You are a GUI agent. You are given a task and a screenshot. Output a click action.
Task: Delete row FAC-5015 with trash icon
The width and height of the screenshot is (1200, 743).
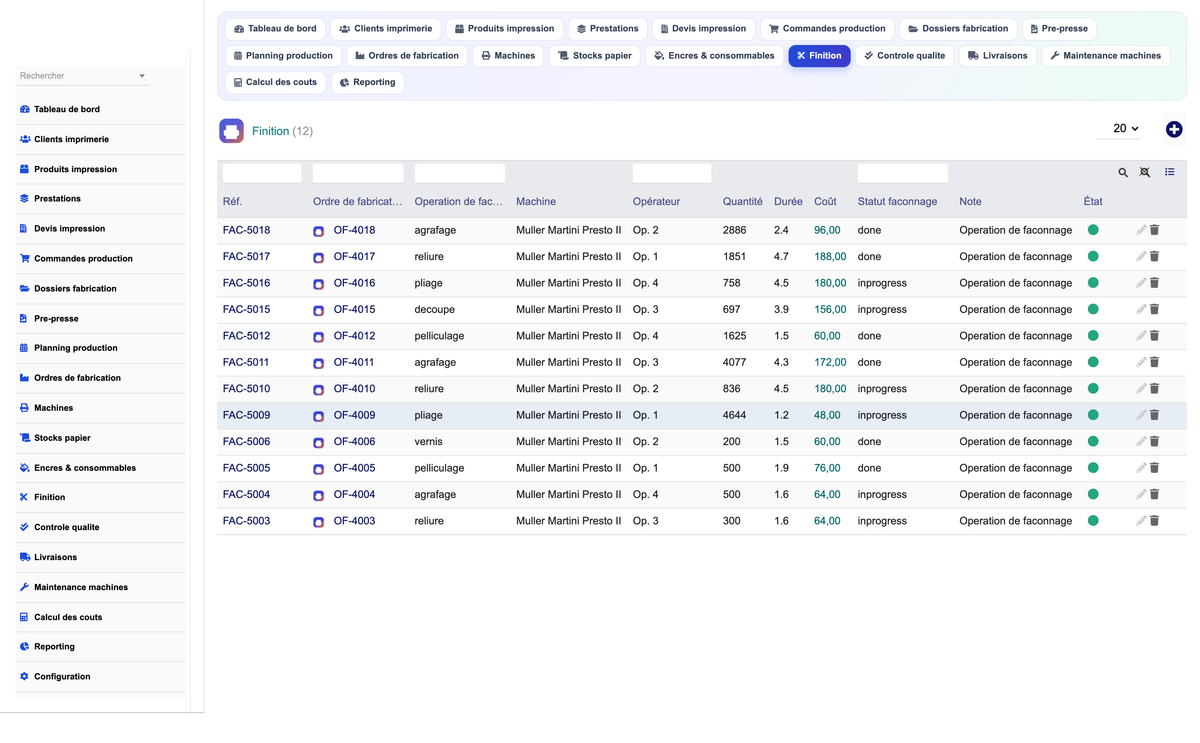(x=1154, y=309)
